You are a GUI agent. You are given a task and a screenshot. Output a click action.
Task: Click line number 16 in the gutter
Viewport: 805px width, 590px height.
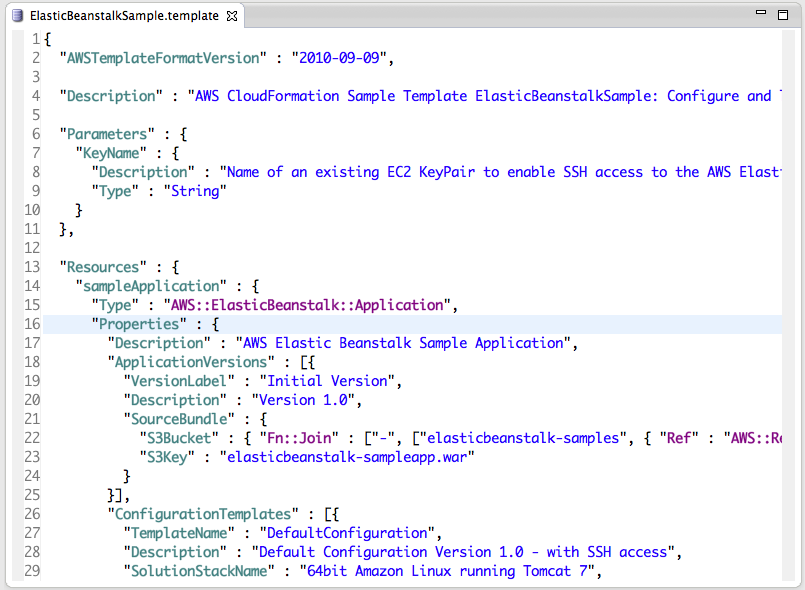pyautogui.click(x=32, y=324)
